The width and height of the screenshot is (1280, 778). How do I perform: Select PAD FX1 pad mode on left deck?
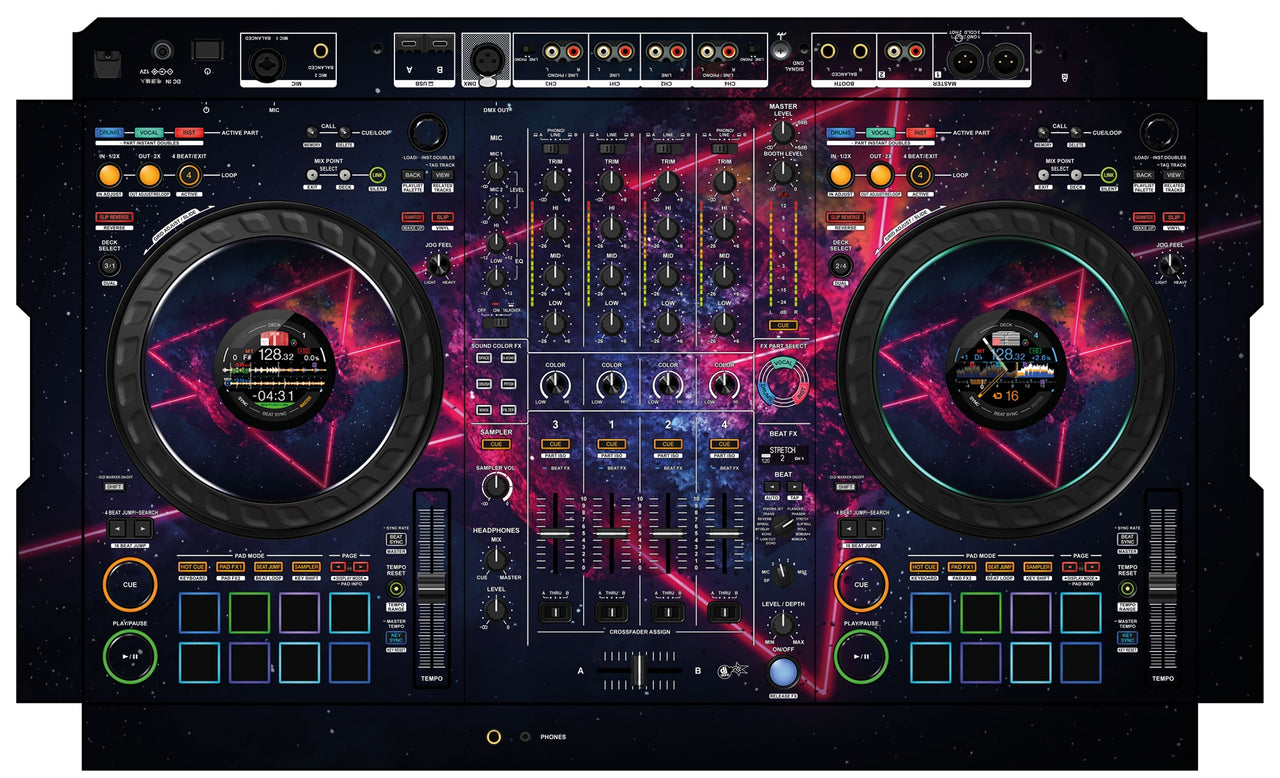click(x=231, y=567)
